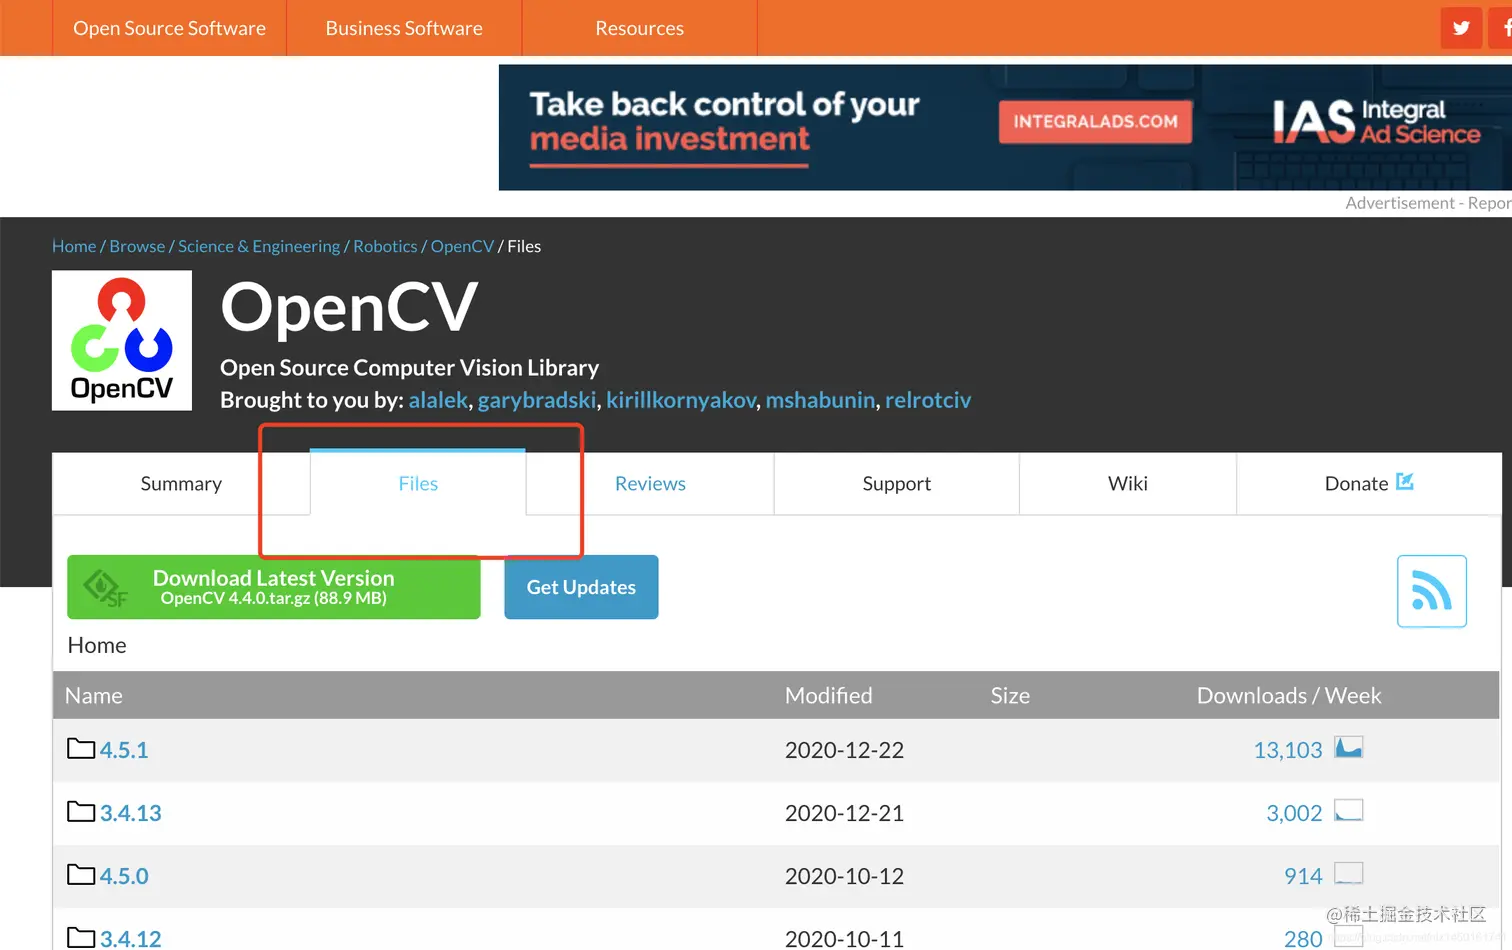This screenshot has height=950, width=1512.
Task: Click the external link icon beside Donate
Action: point(1405,481)
